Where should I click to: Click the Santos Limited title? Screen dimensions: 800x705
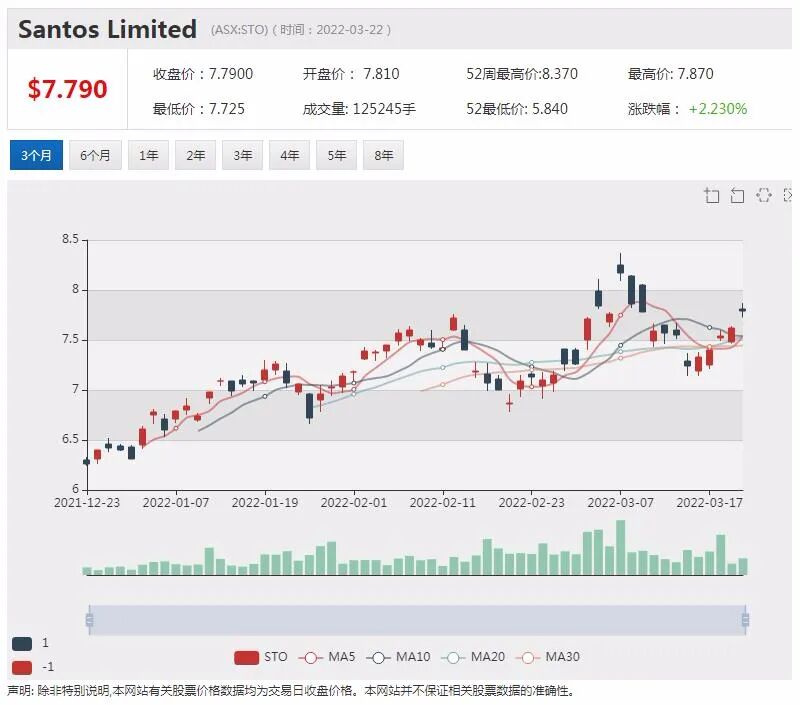(x=107, y=29)
